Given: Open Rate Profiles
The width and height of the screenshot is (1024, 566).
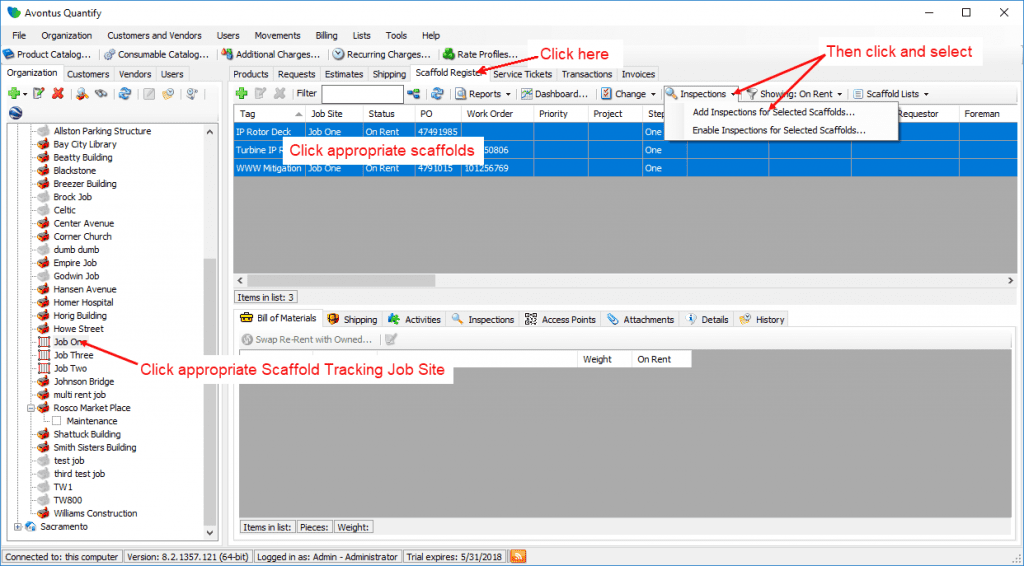Looking at the screenshot, I should tap(481, 54).
